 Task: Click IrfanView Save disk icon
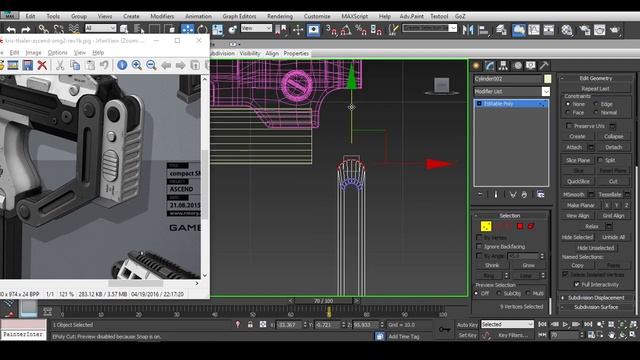[x=28, y=65]
